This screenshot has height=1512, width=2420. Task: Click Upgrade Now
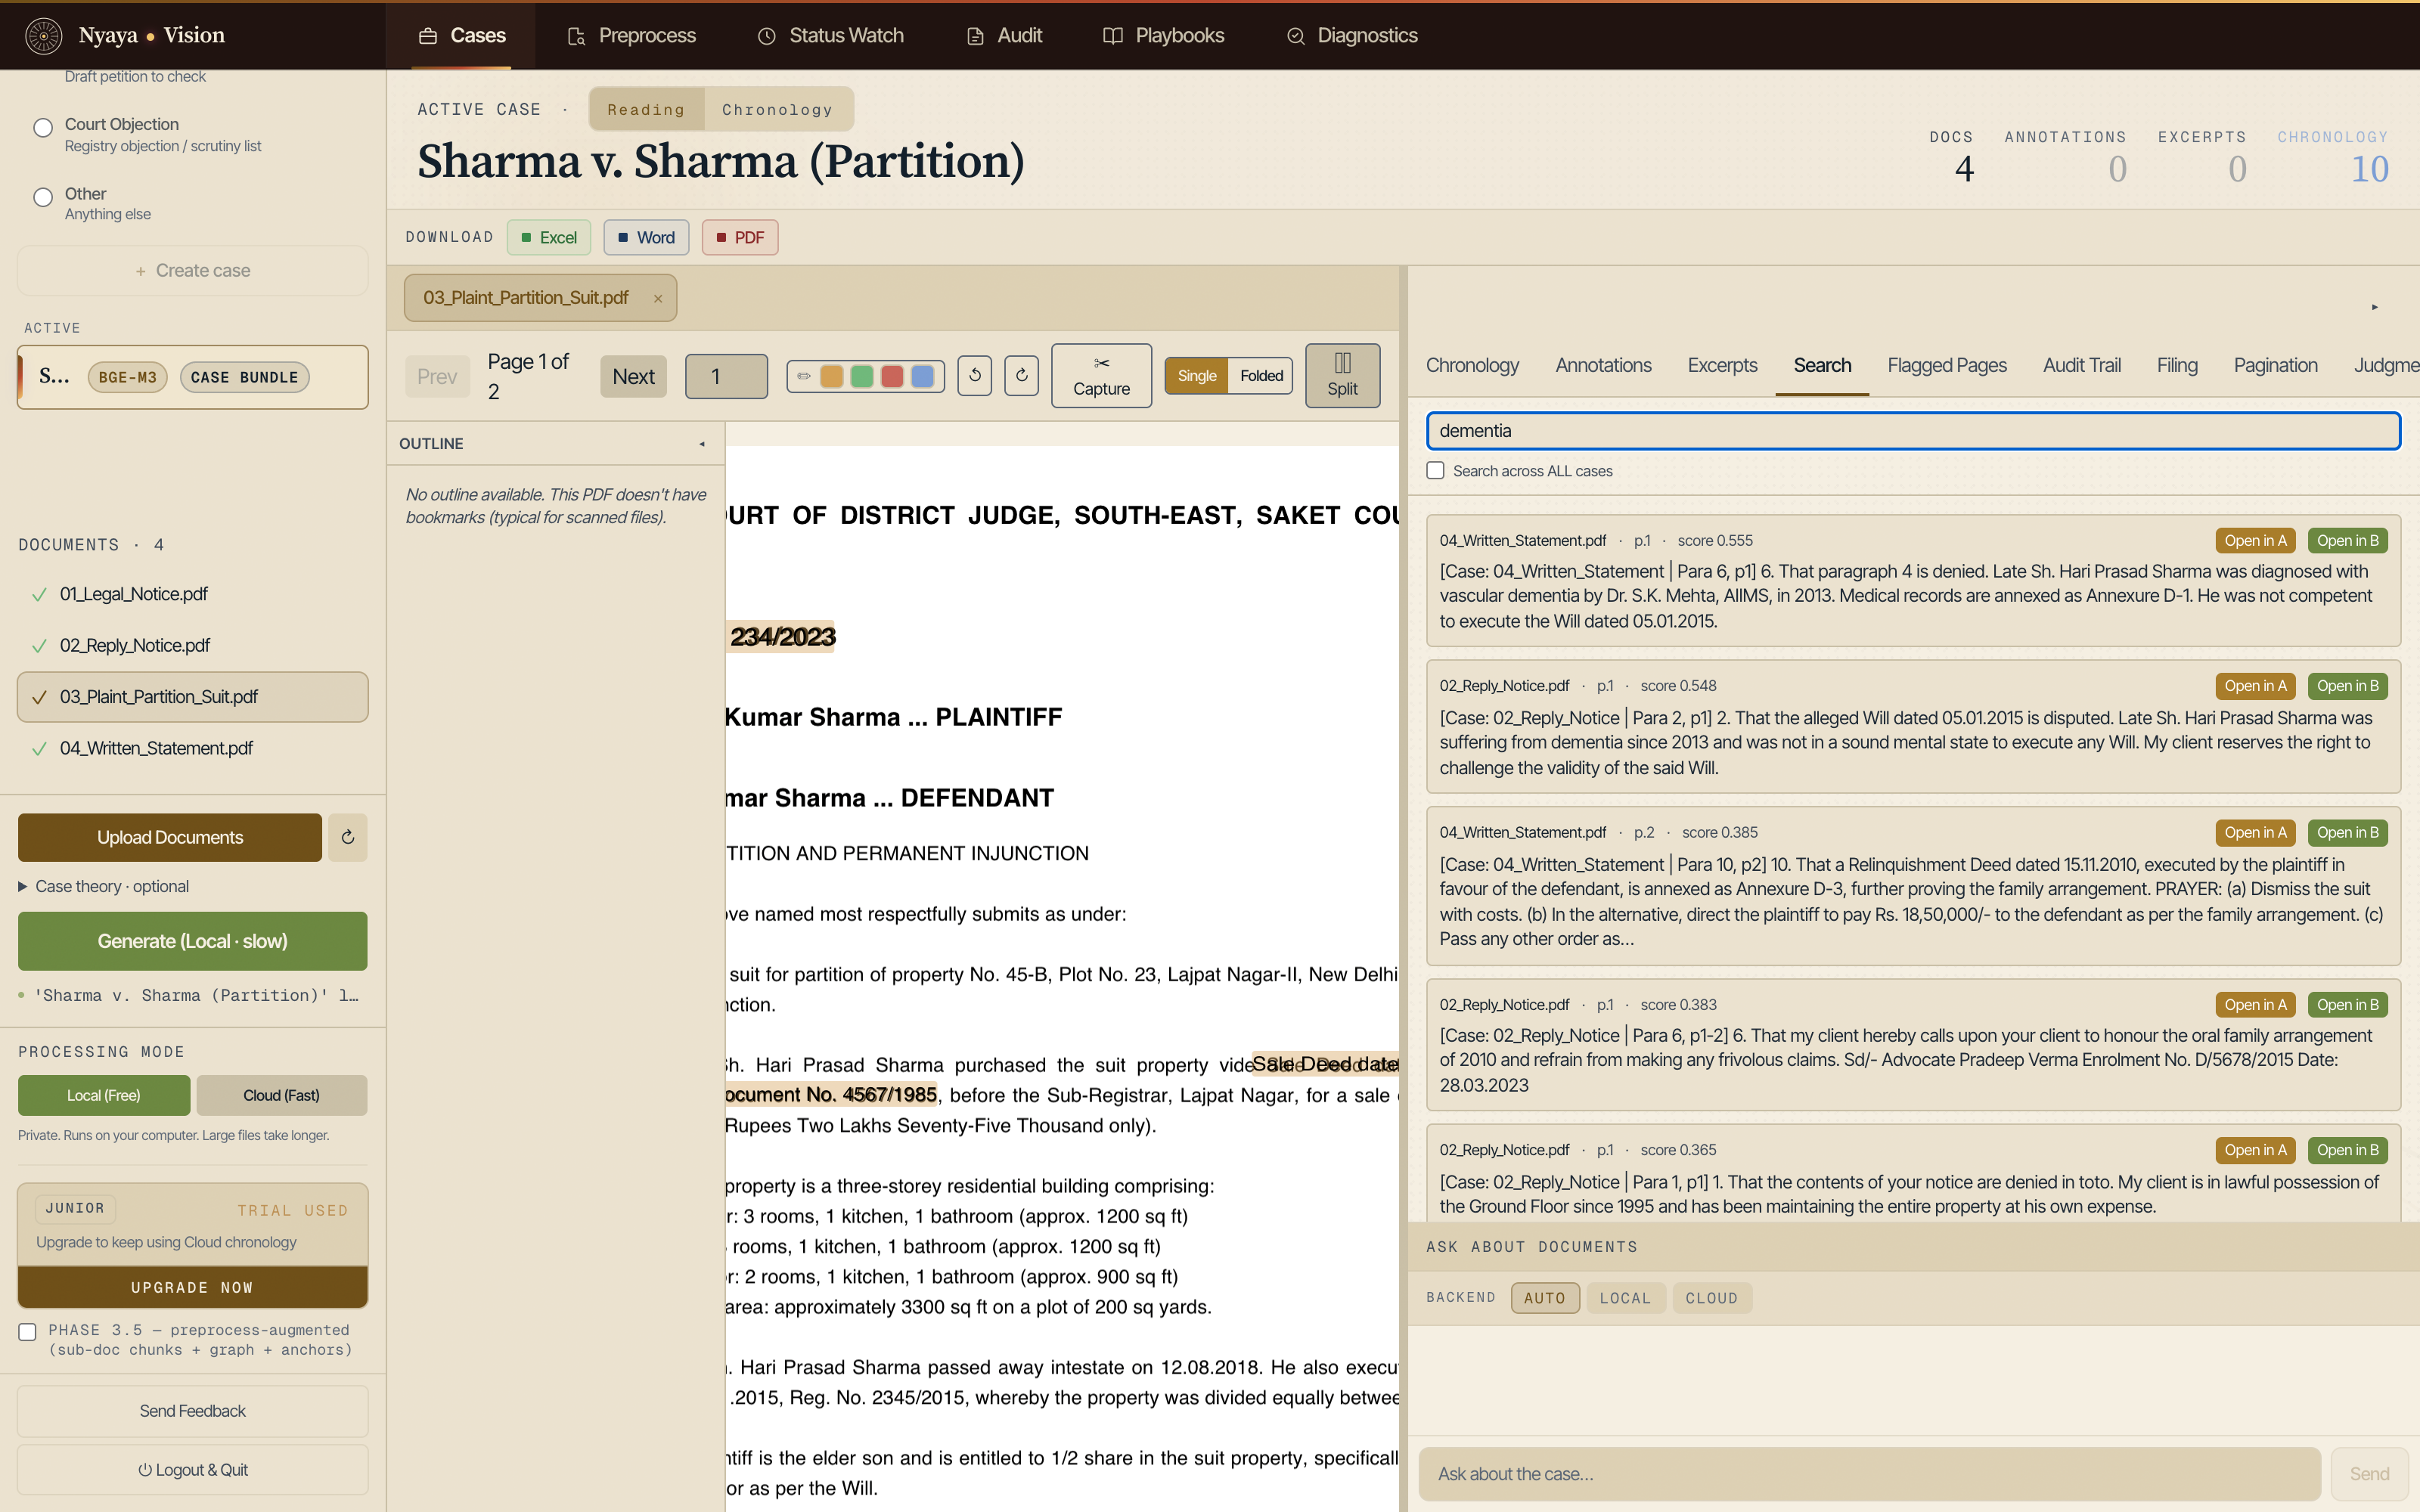tap(192, 1287)
